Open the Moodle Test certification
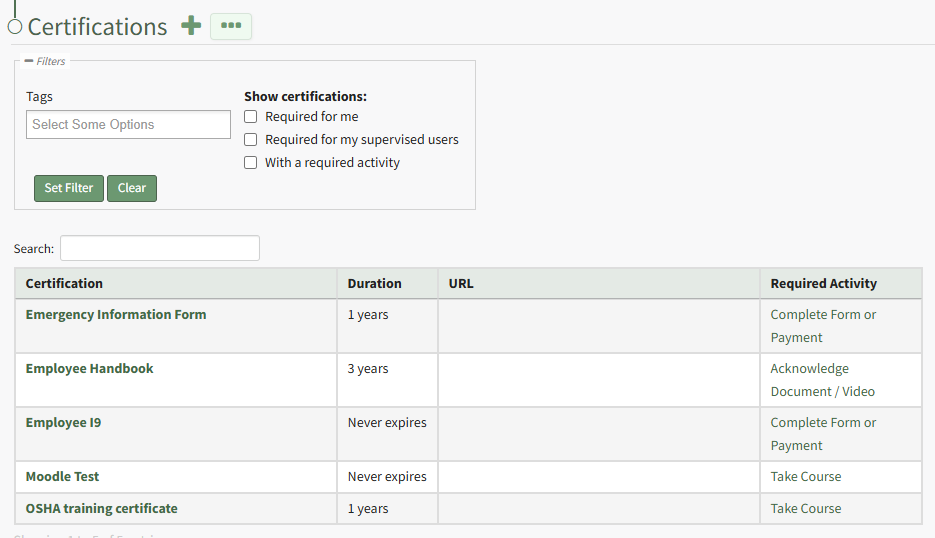 click(x=62, y=477)
